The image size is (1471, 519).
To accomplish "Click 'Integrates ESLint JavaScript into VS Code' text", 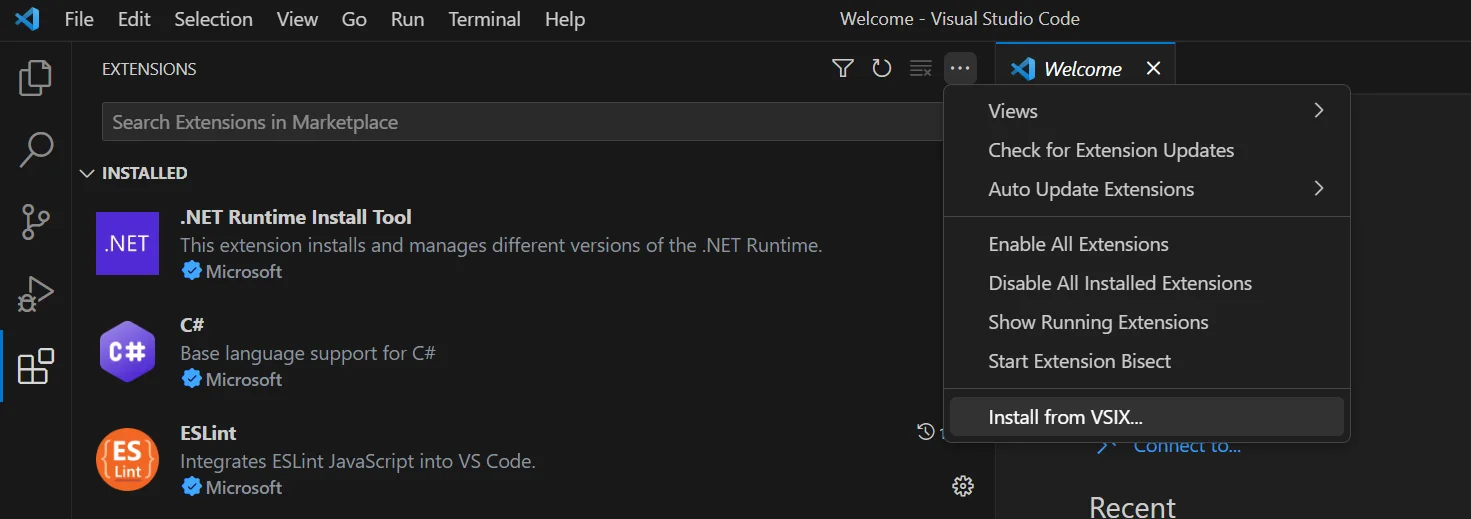I will pyautogui.click(x=358, y=461).
